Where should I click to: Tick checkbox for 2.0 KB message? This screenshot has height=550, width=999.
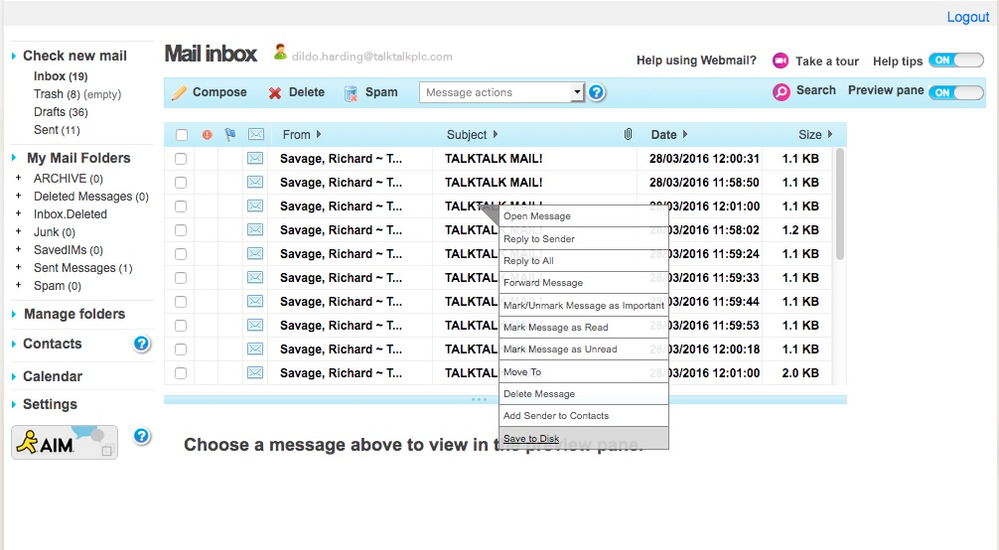(x=181, y=373)
